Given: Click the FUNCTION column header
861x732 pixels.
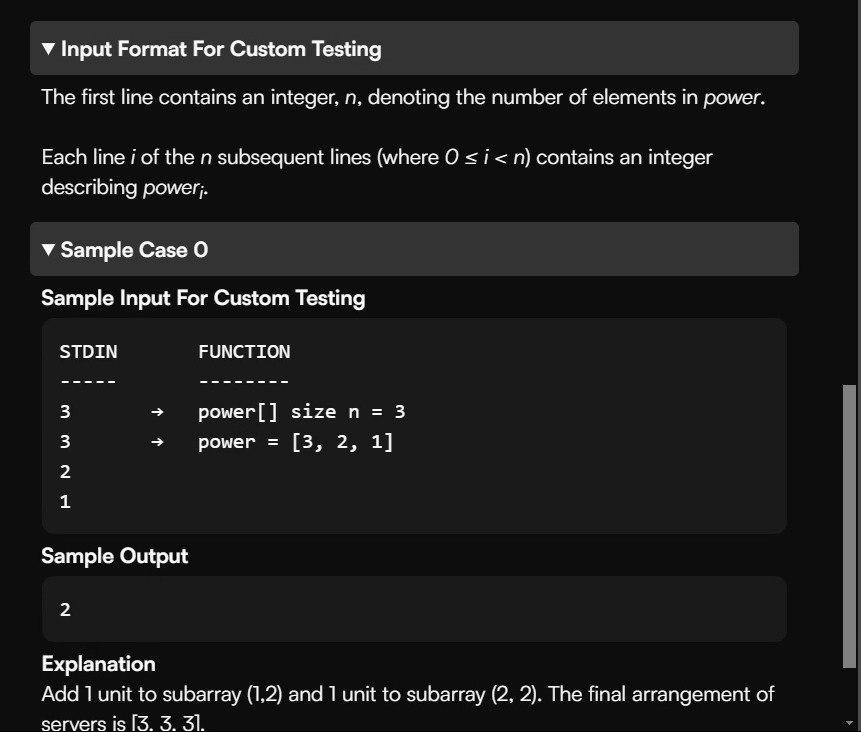Looking at the screenshot, I should pyautogui.click(x=244, y=352).
